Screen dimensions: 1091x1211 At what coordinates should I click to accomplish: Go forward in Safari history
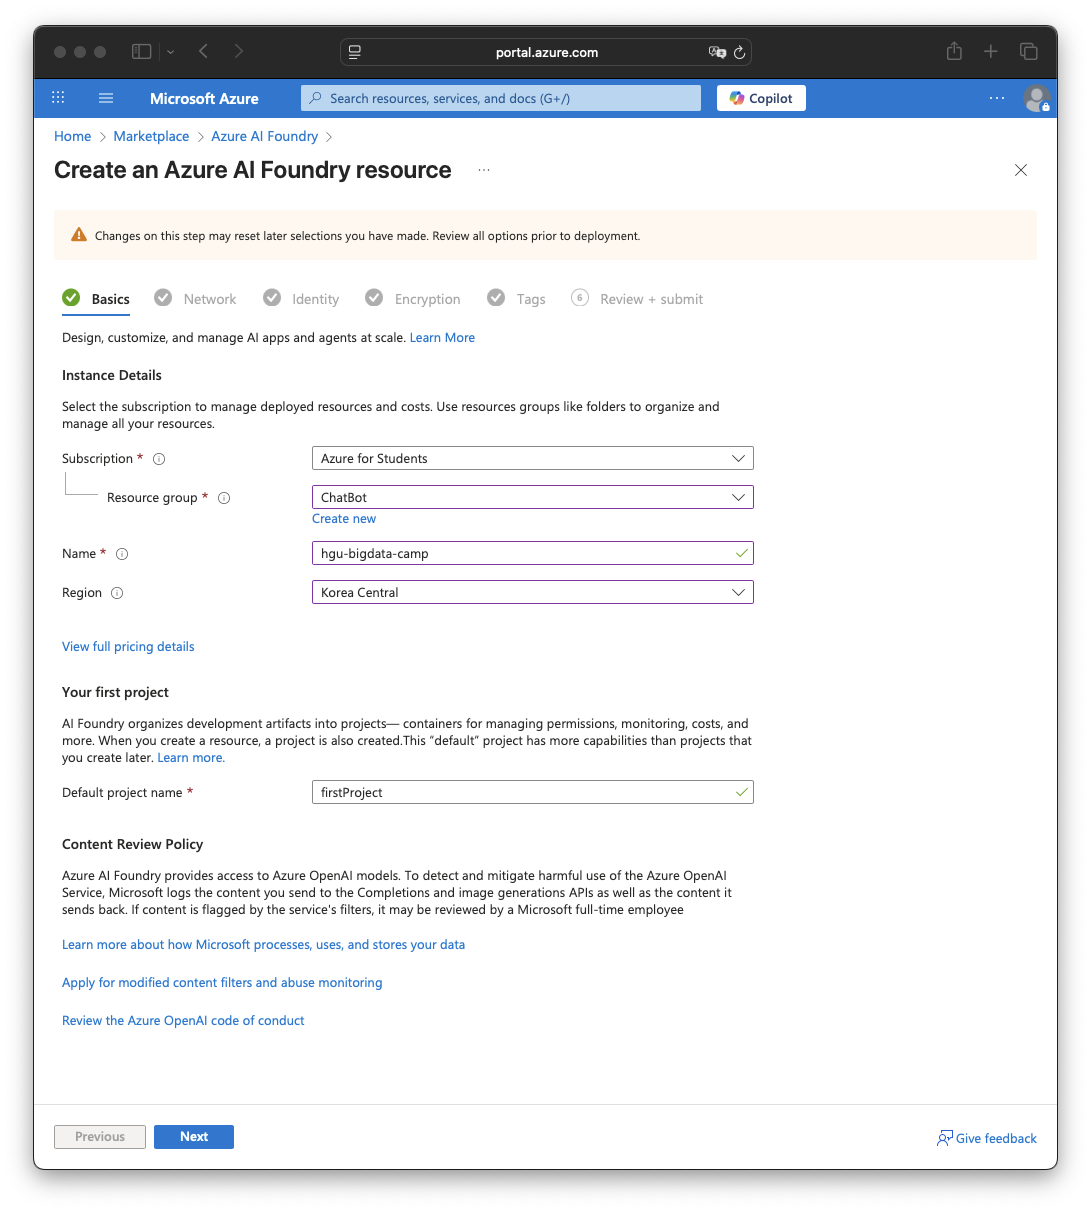click(x=238, y=51)
